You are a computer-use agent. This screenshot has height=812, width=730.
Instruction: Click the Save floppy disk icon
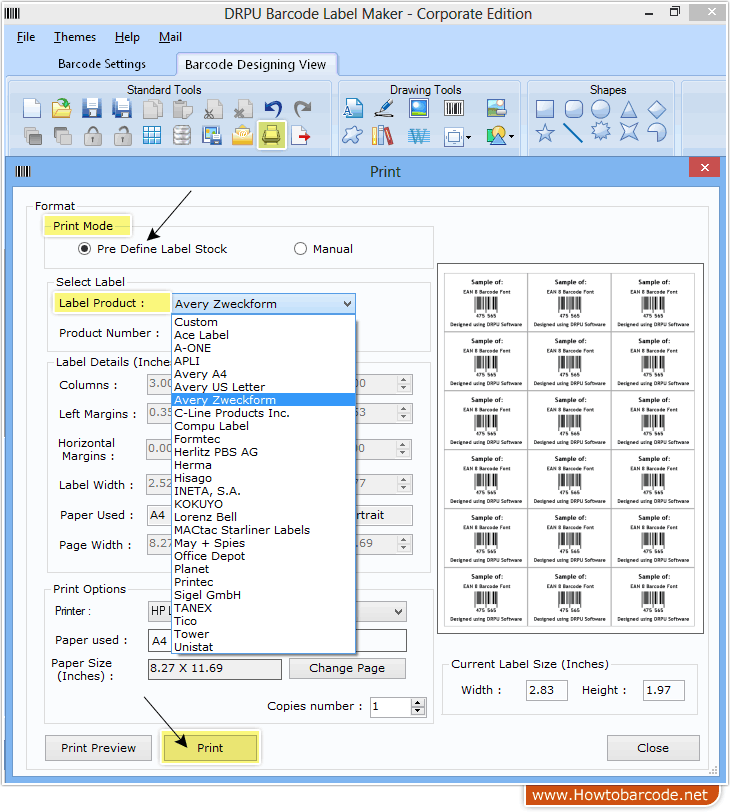tap(92, 109)
